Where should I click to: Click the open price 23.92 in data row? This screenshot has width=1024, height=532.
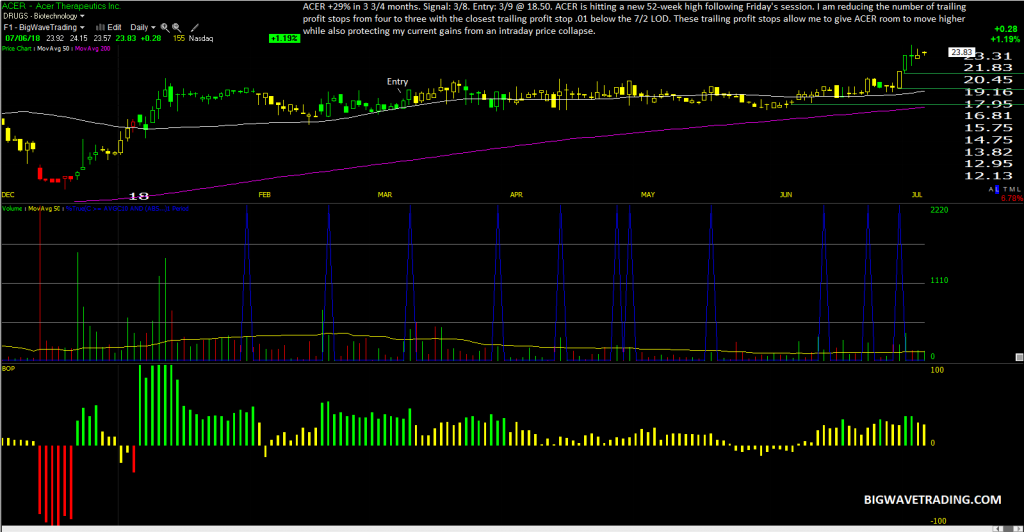click(55, 39)
